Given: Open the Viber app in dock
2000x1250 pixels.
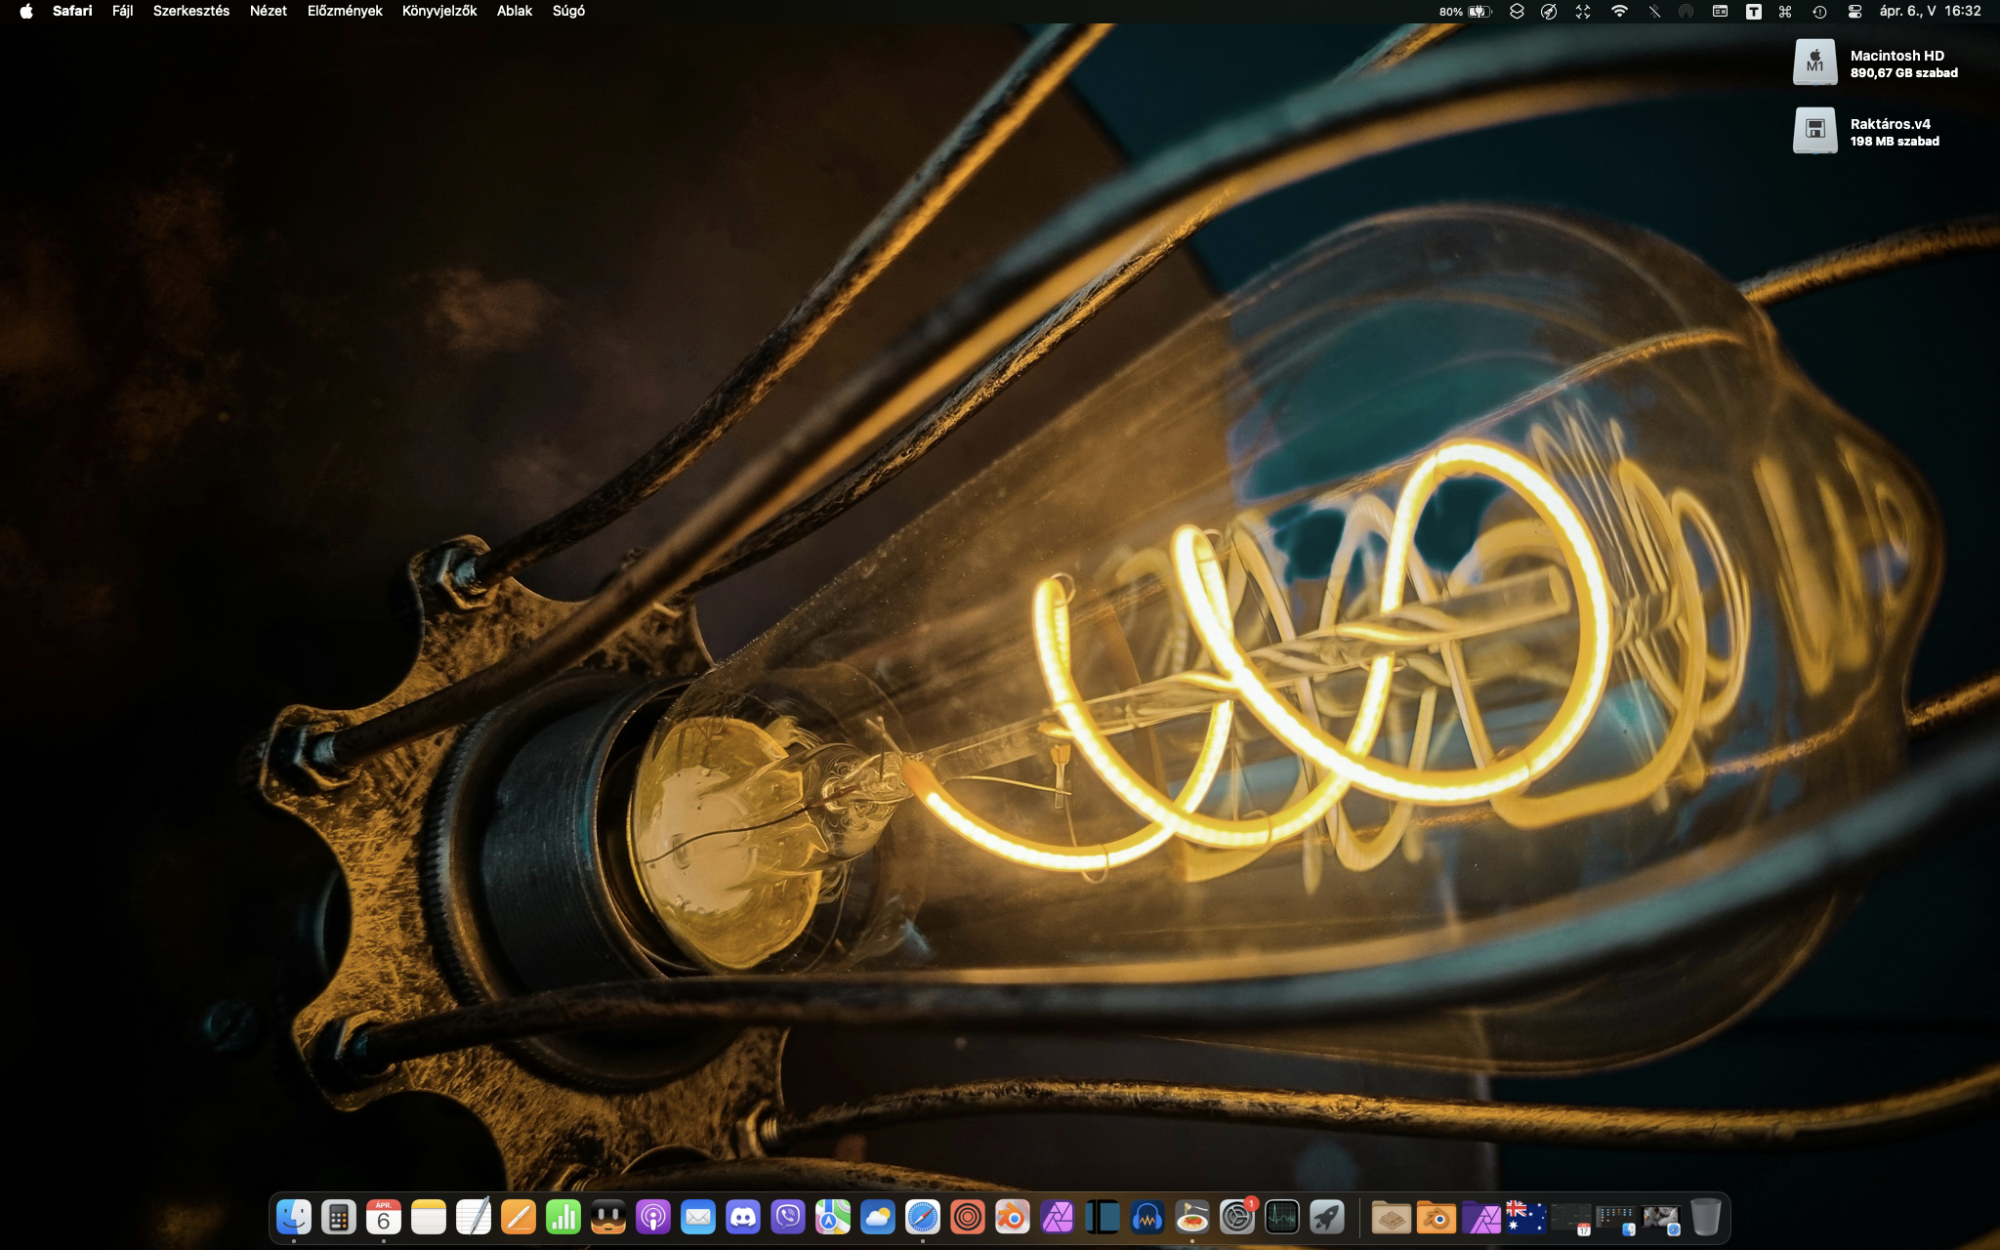Looking at the screenshot, I should (788, 1217).
